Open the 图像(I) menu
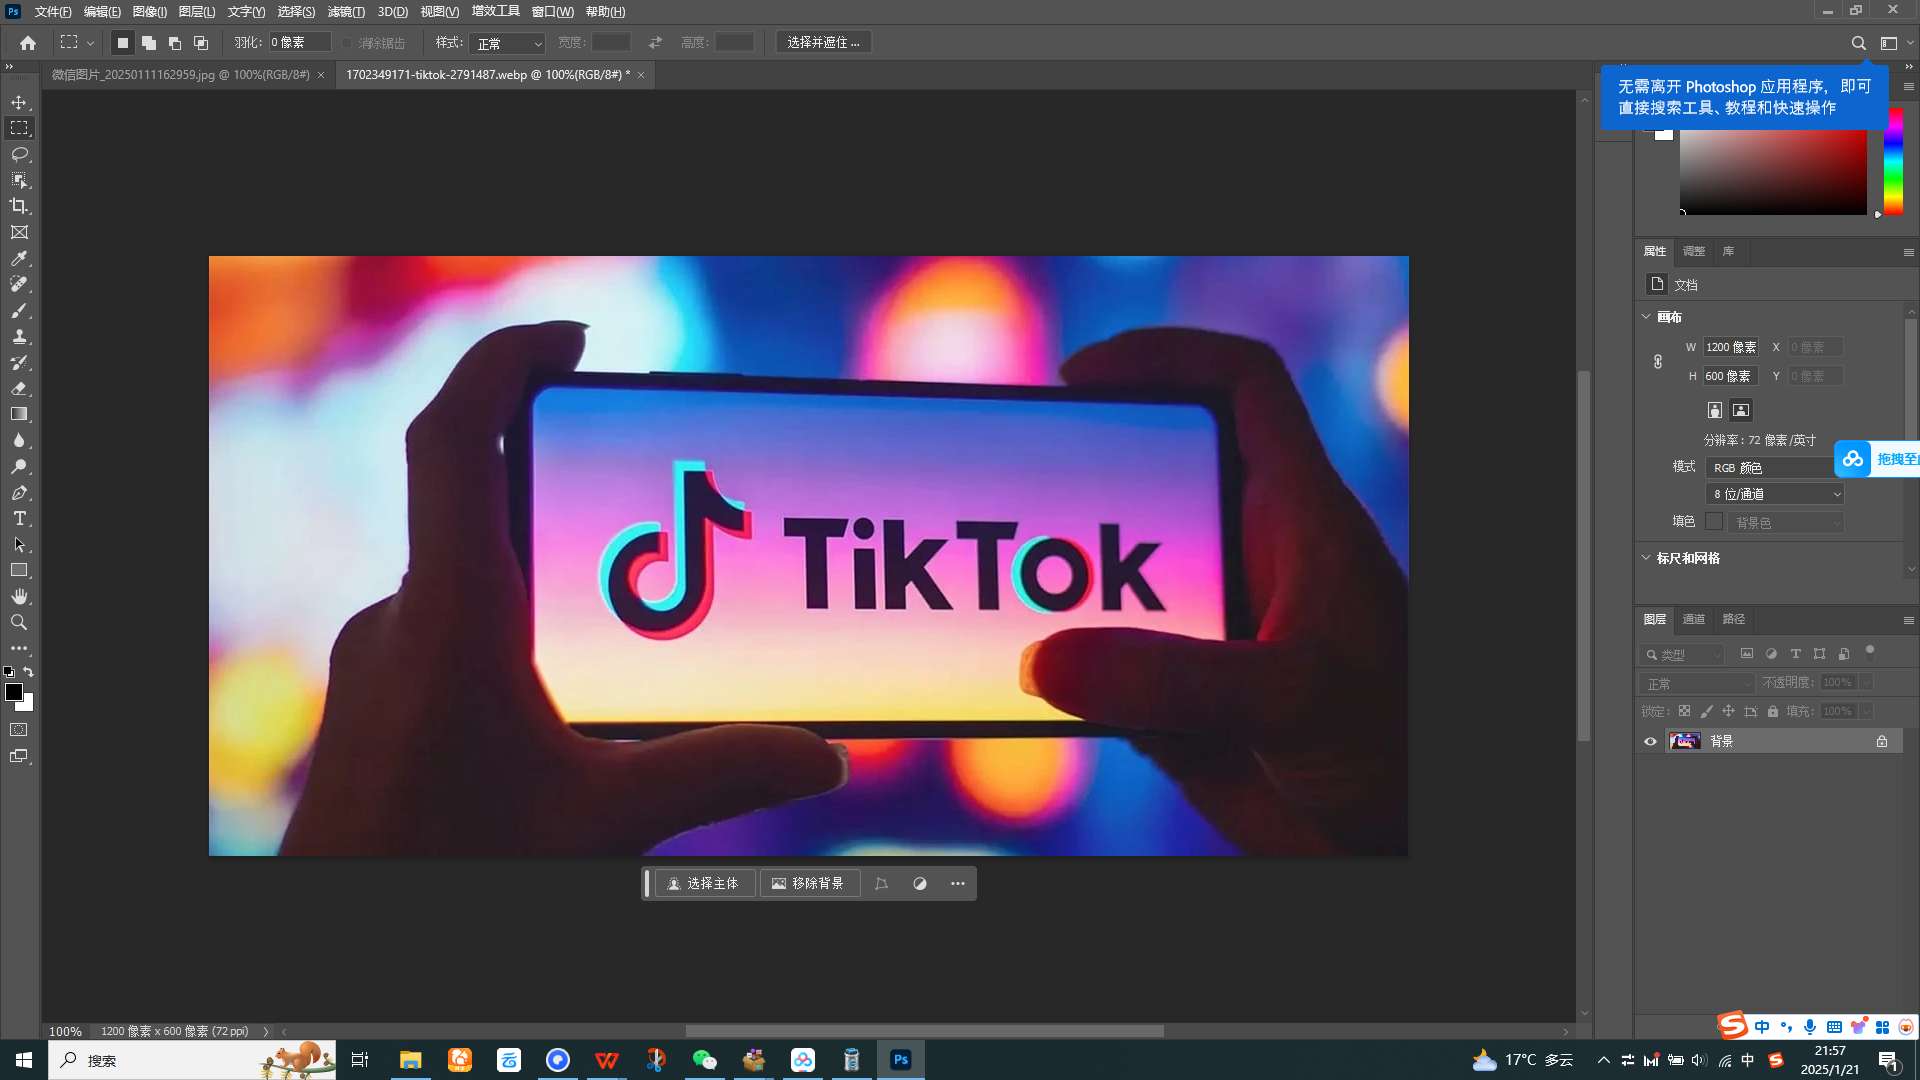 click(x=149, y=12)
